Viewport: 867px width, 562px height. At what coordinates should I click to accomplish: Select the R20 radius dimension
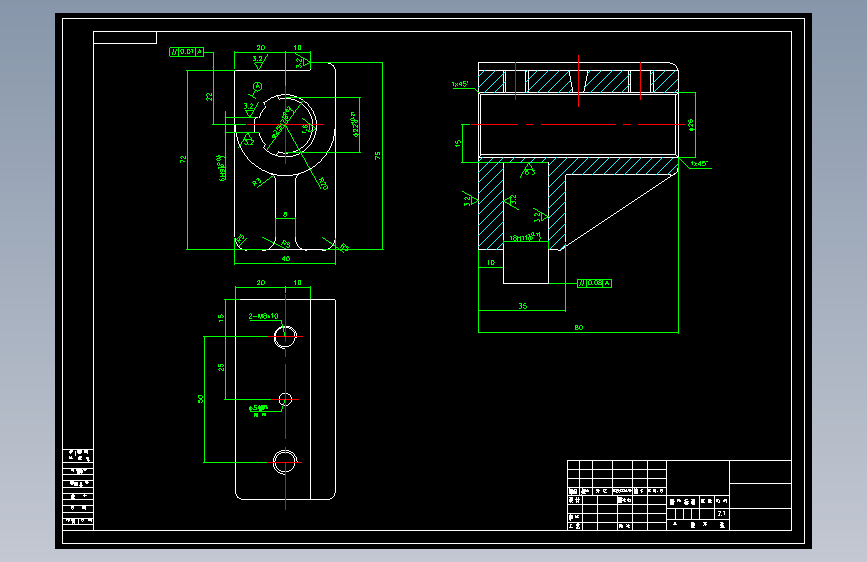323,184
